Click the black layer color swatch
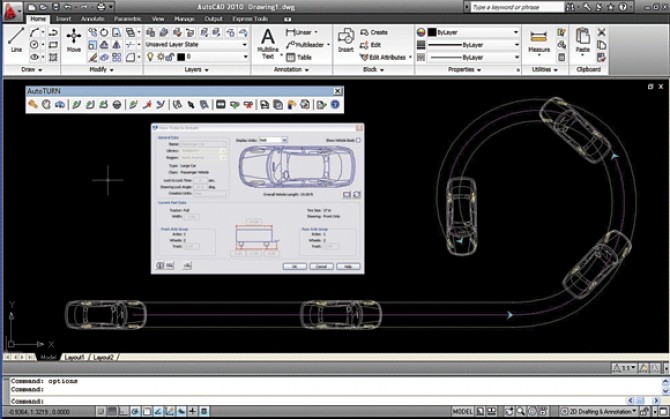 (x=181, y=57)
